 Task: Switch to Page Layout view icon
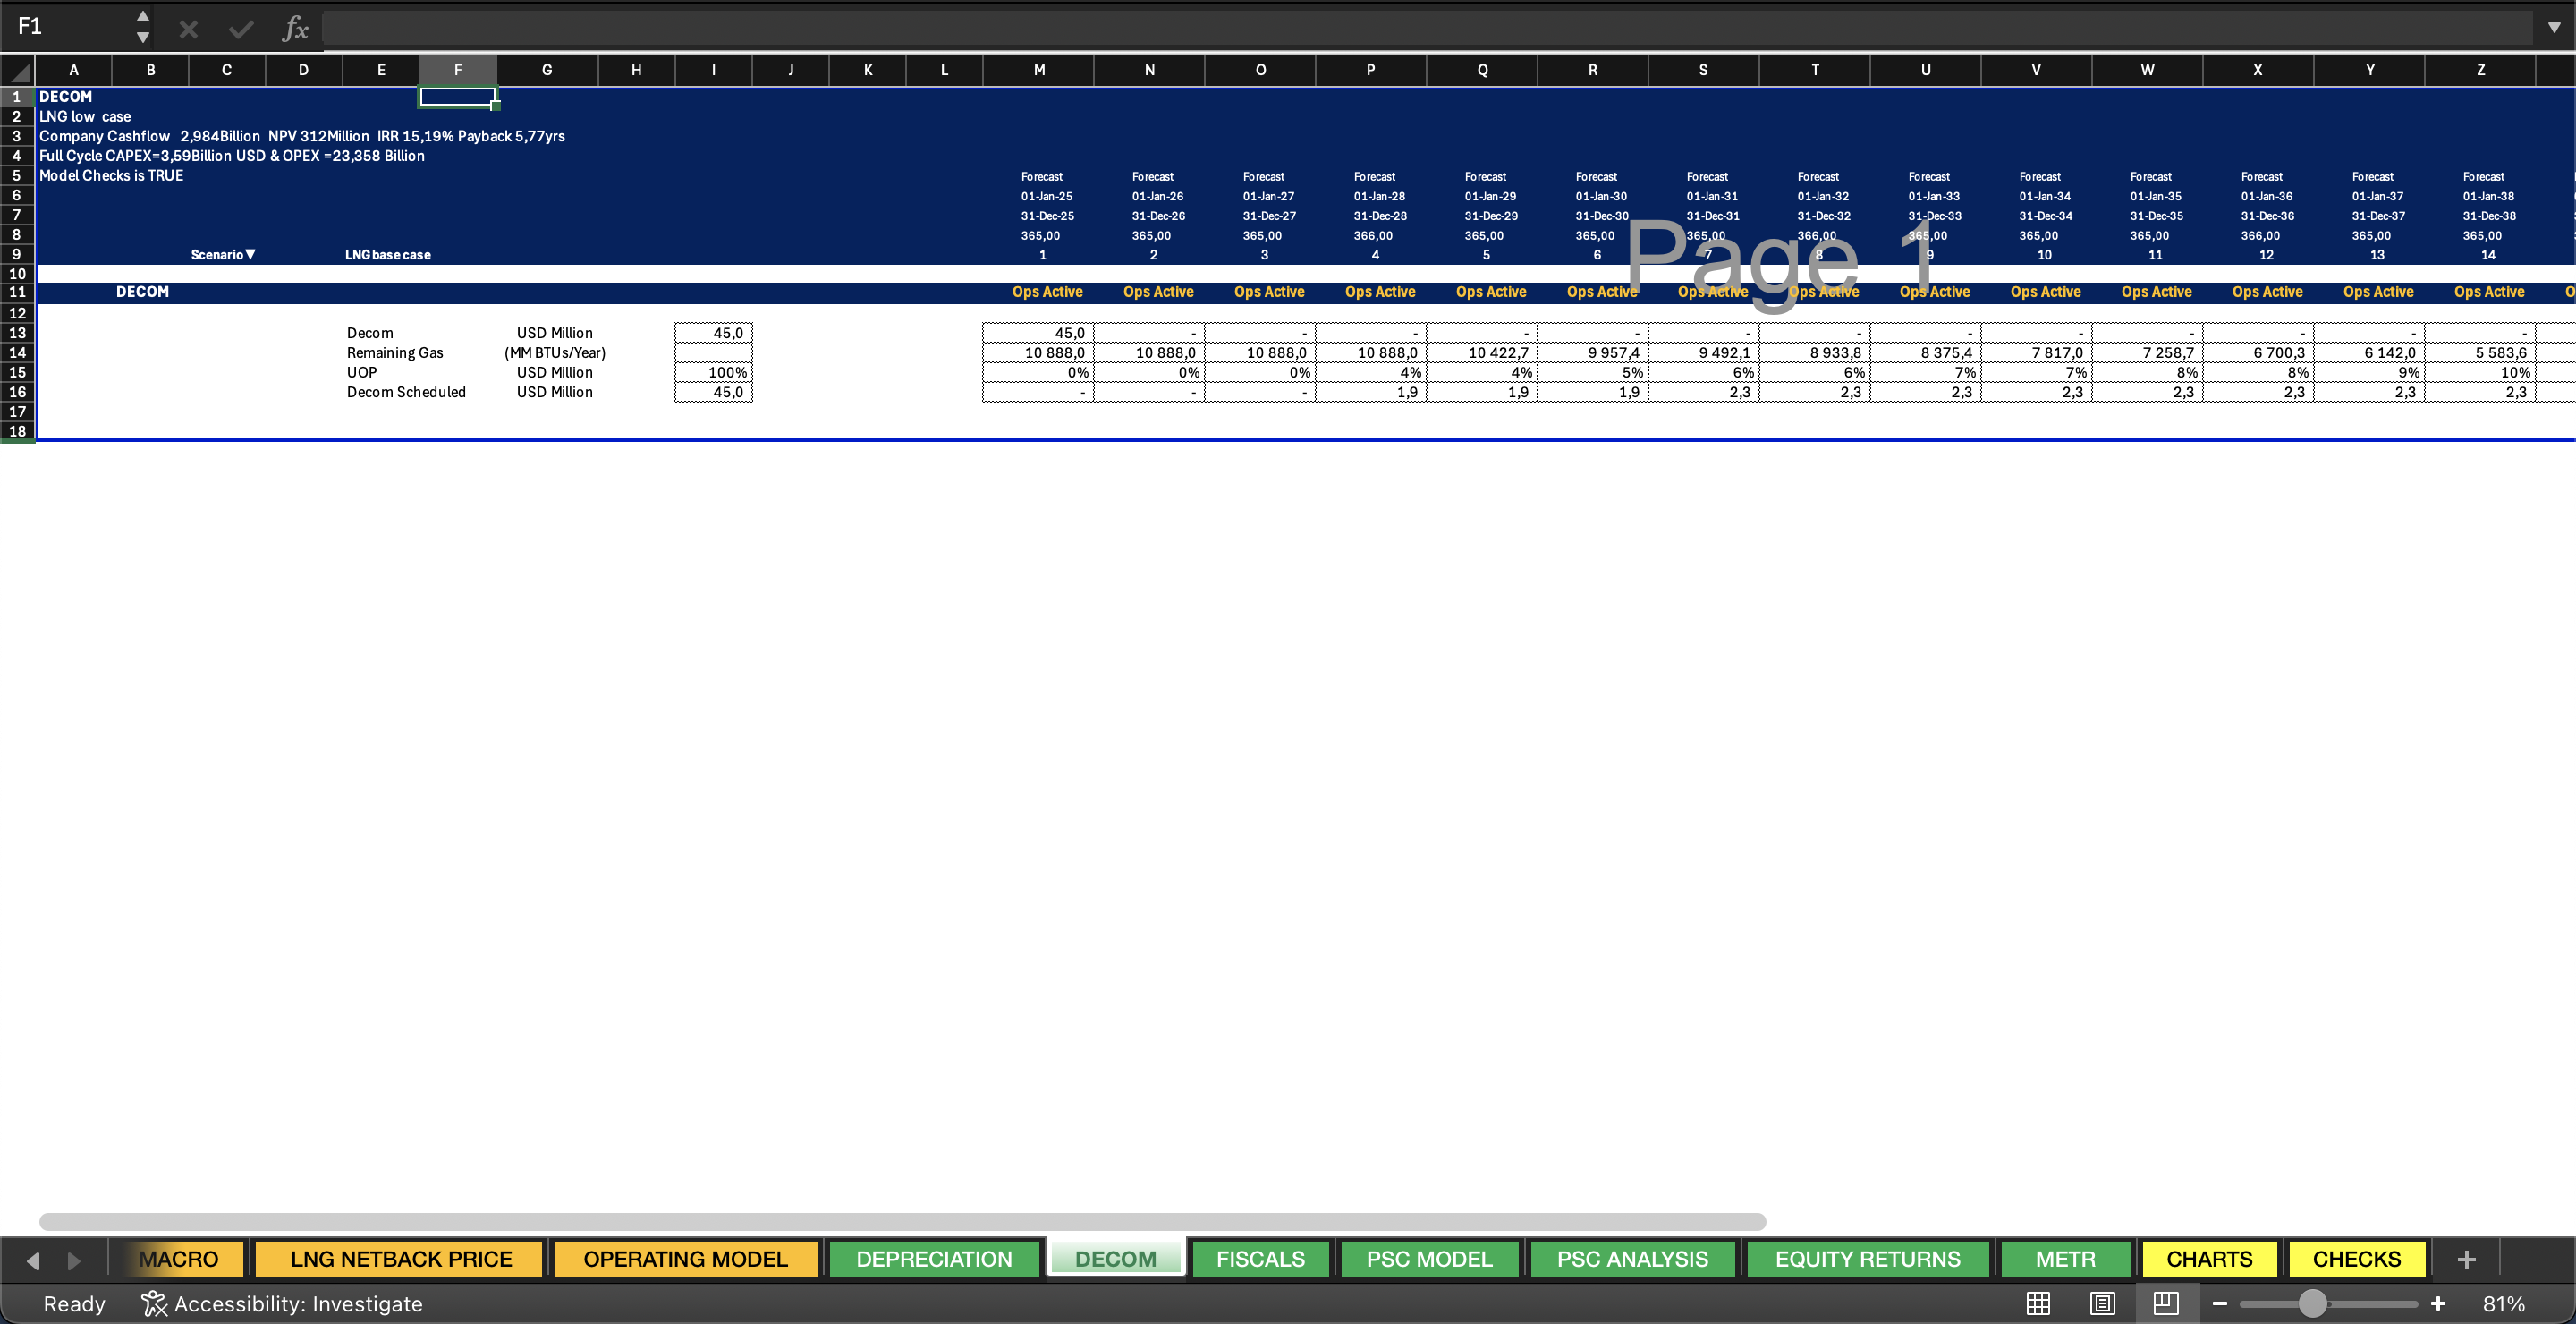pyautogui.click(x=2102, y=1303)
